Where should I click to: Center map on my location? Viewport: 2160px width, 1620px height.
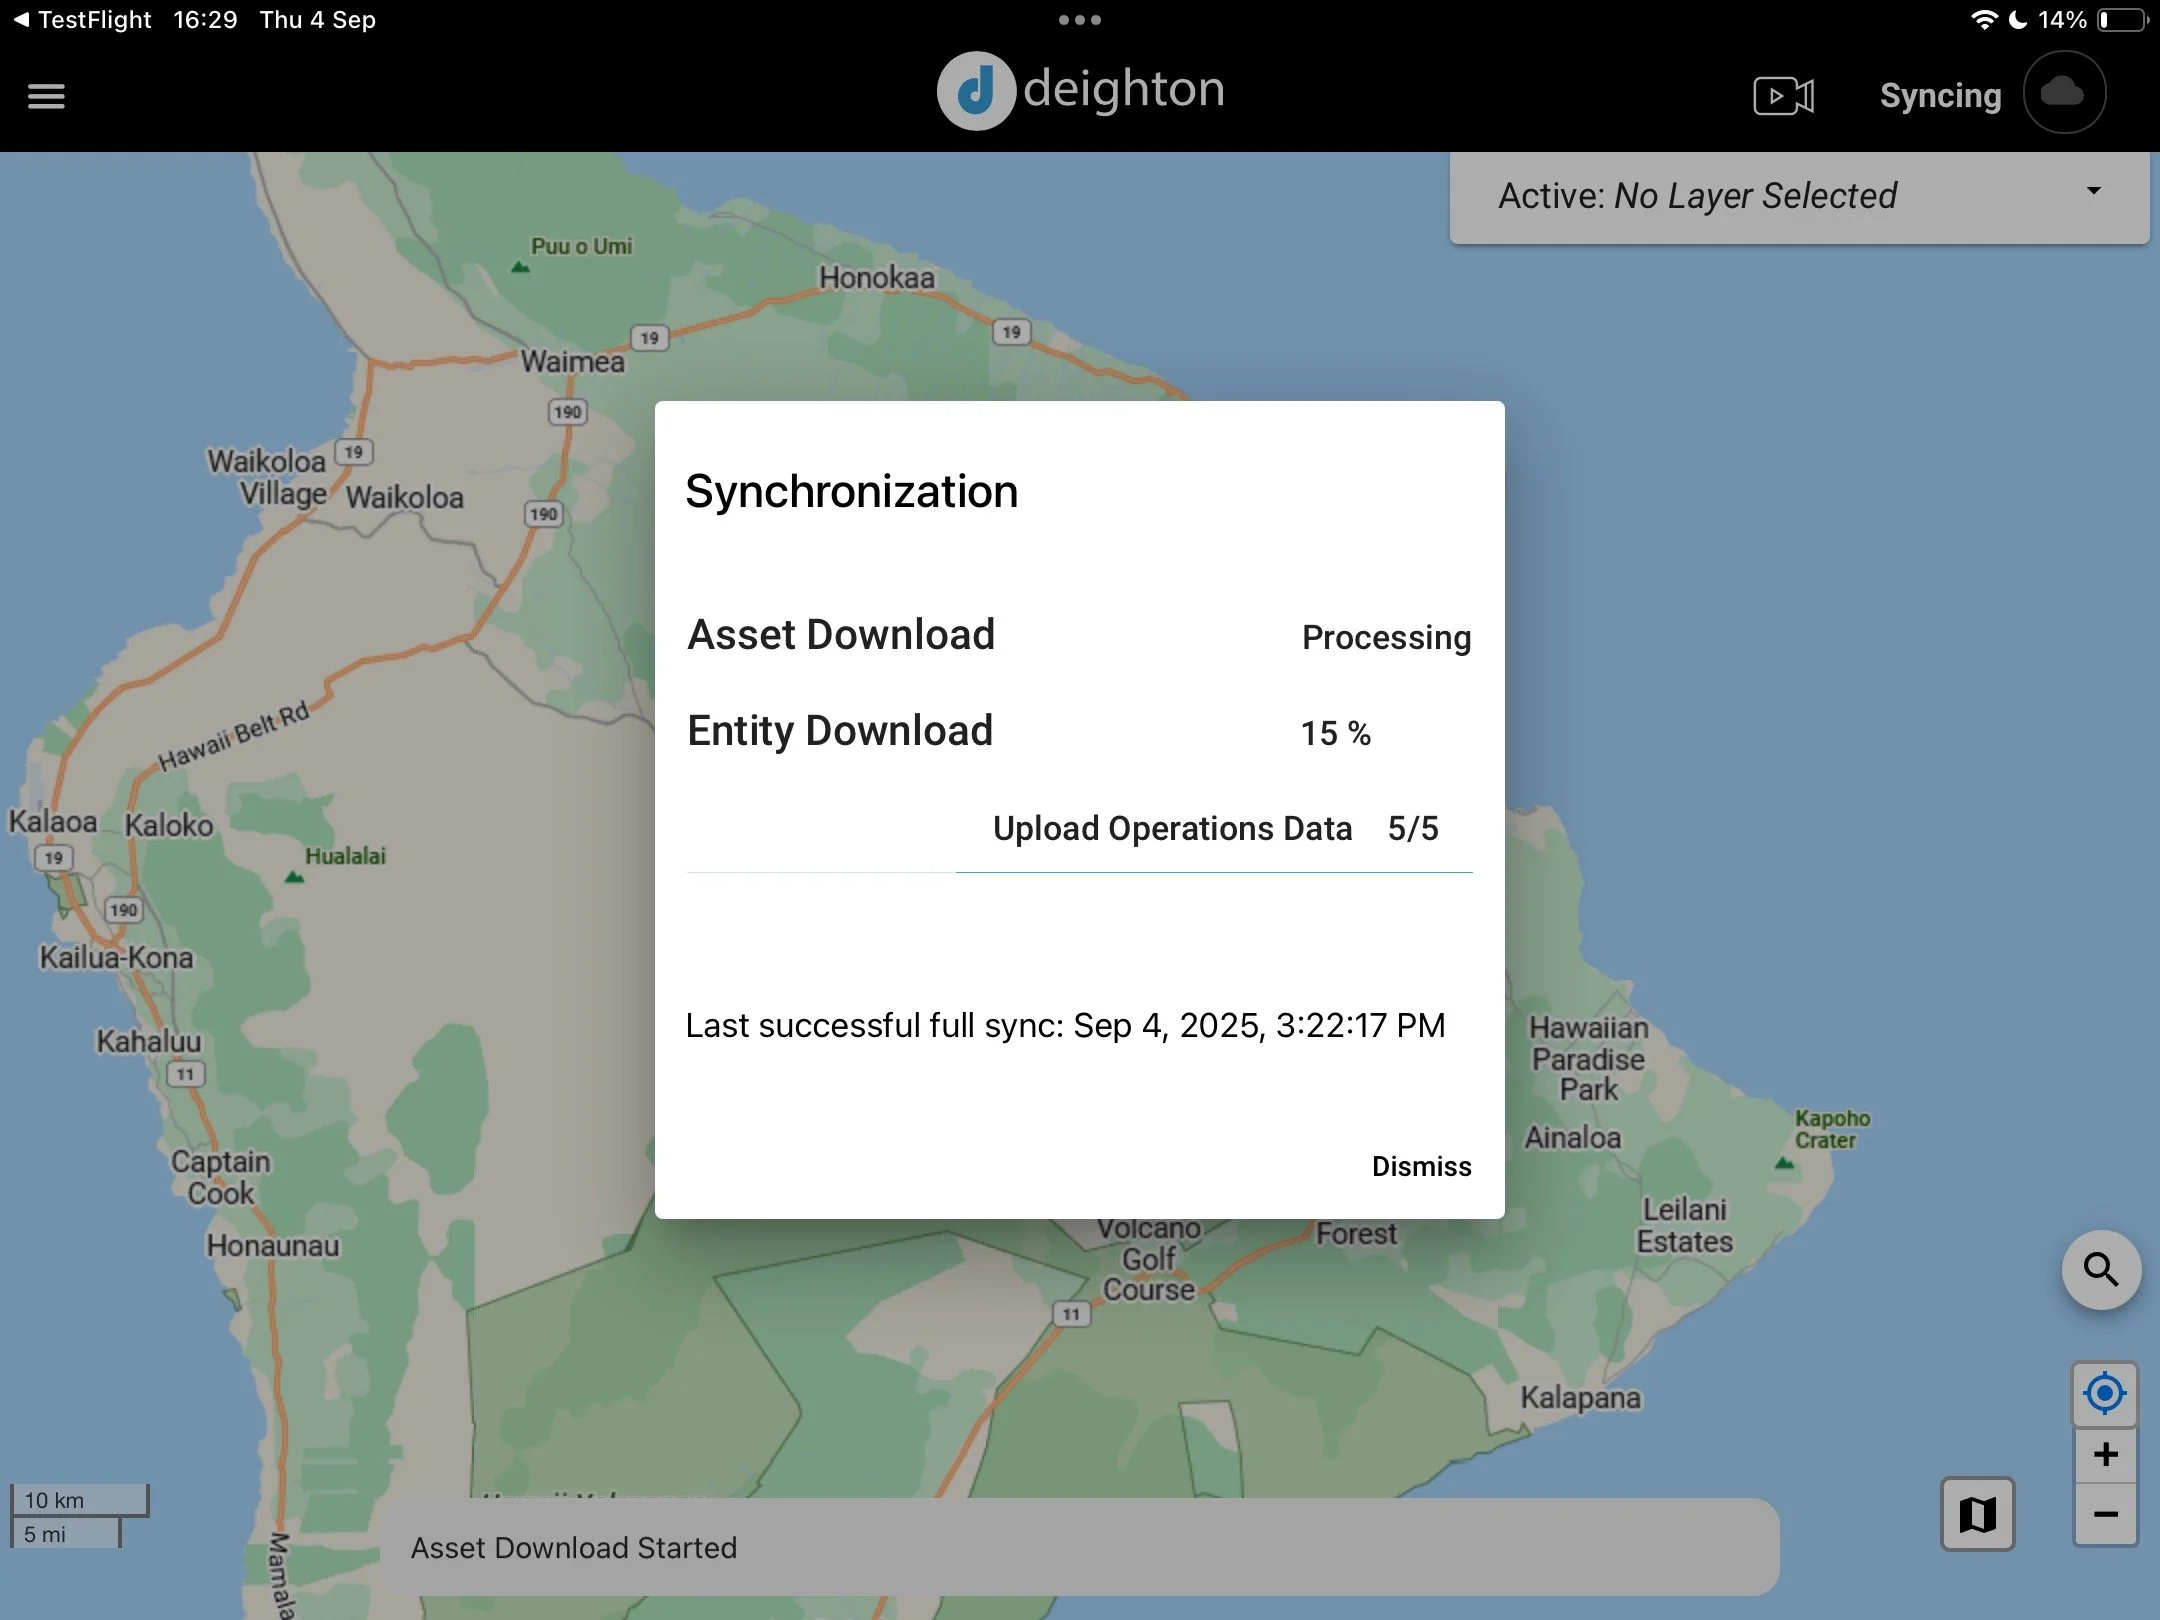click(x=2104, y=1393)
